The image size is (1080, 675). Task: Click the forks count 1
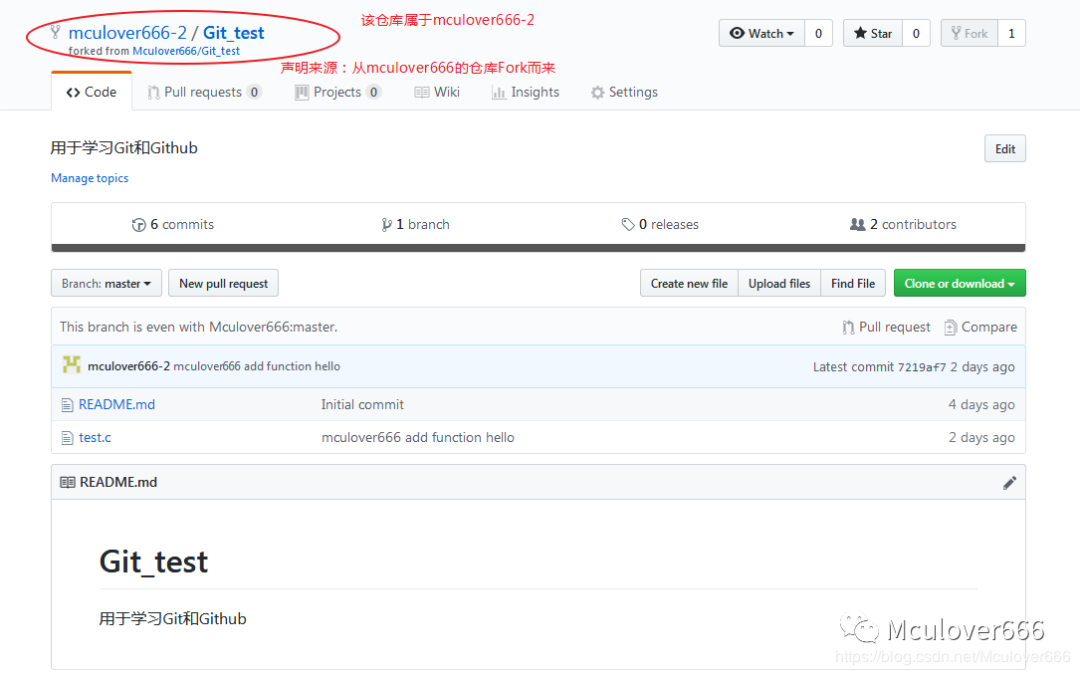point(1011,33)
